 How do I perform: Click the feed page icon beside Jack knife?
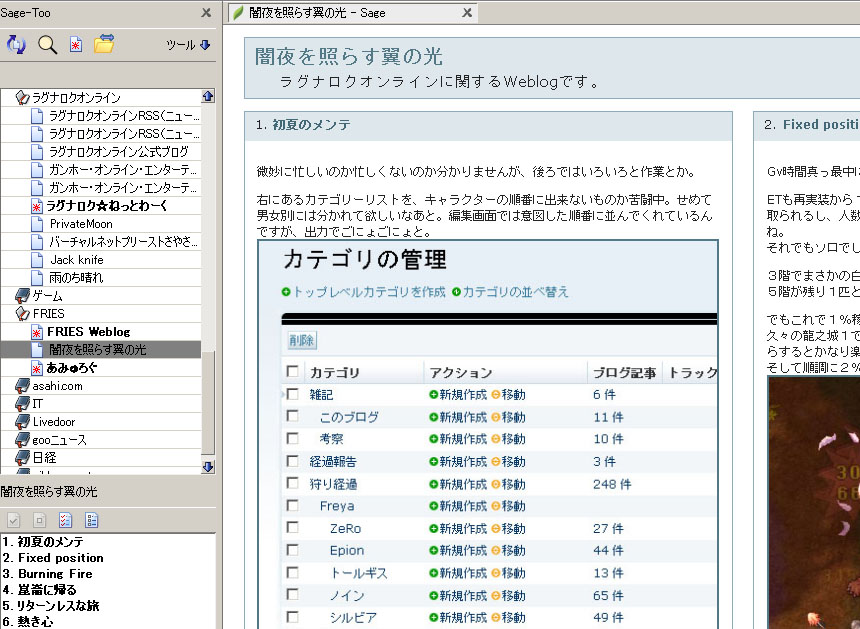pos(37,260)
